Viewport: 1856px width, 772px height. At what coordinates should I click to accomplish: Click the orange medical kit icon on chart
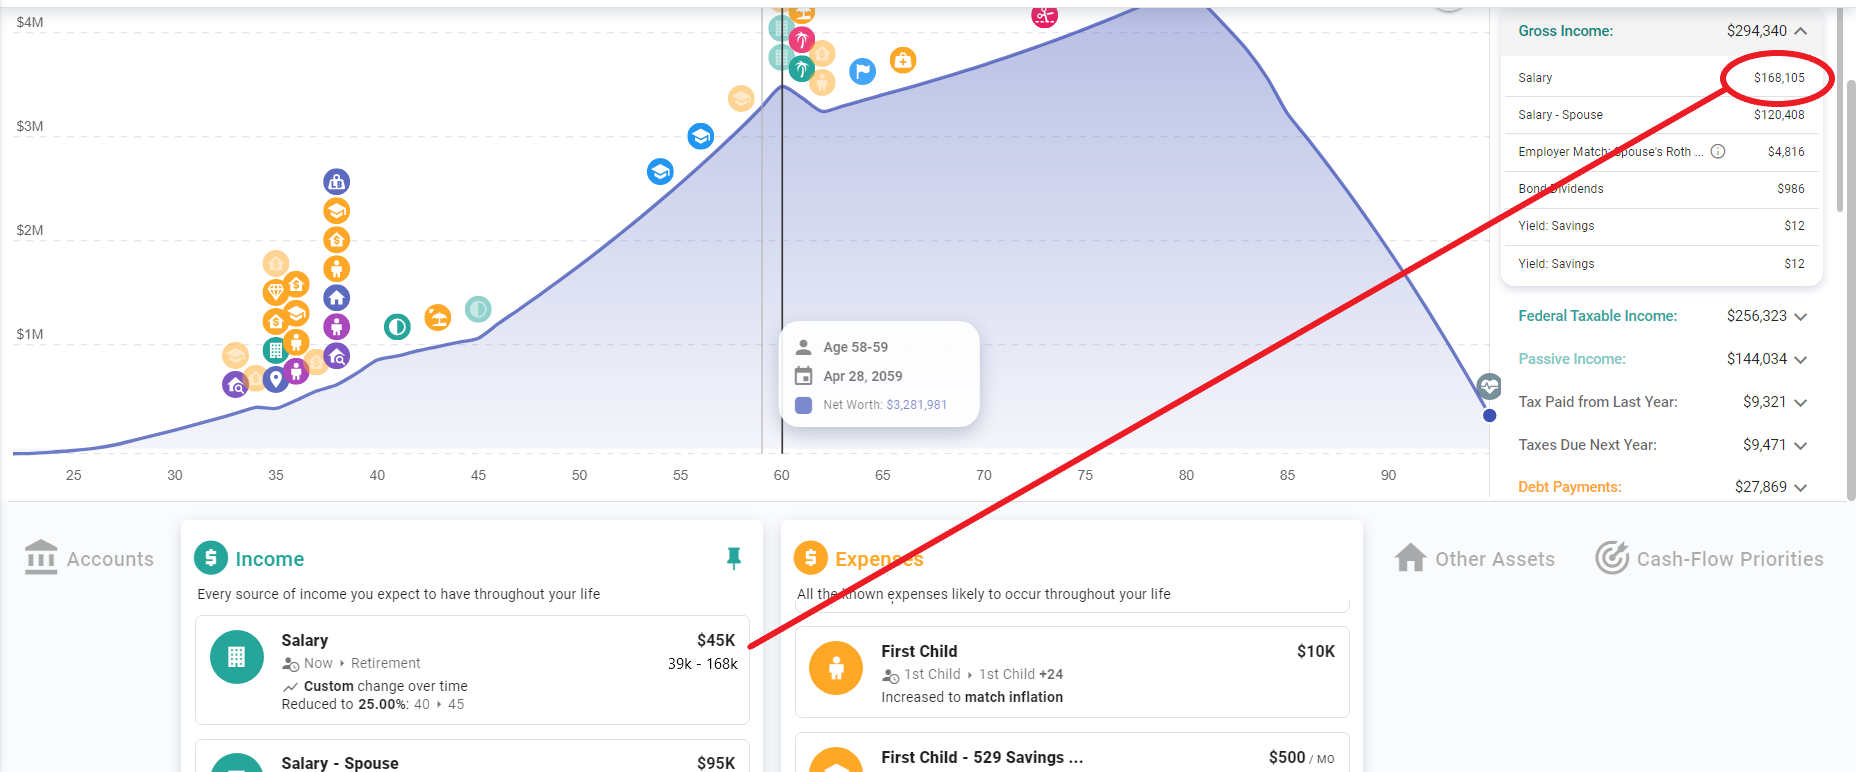(x=902, y=61)
